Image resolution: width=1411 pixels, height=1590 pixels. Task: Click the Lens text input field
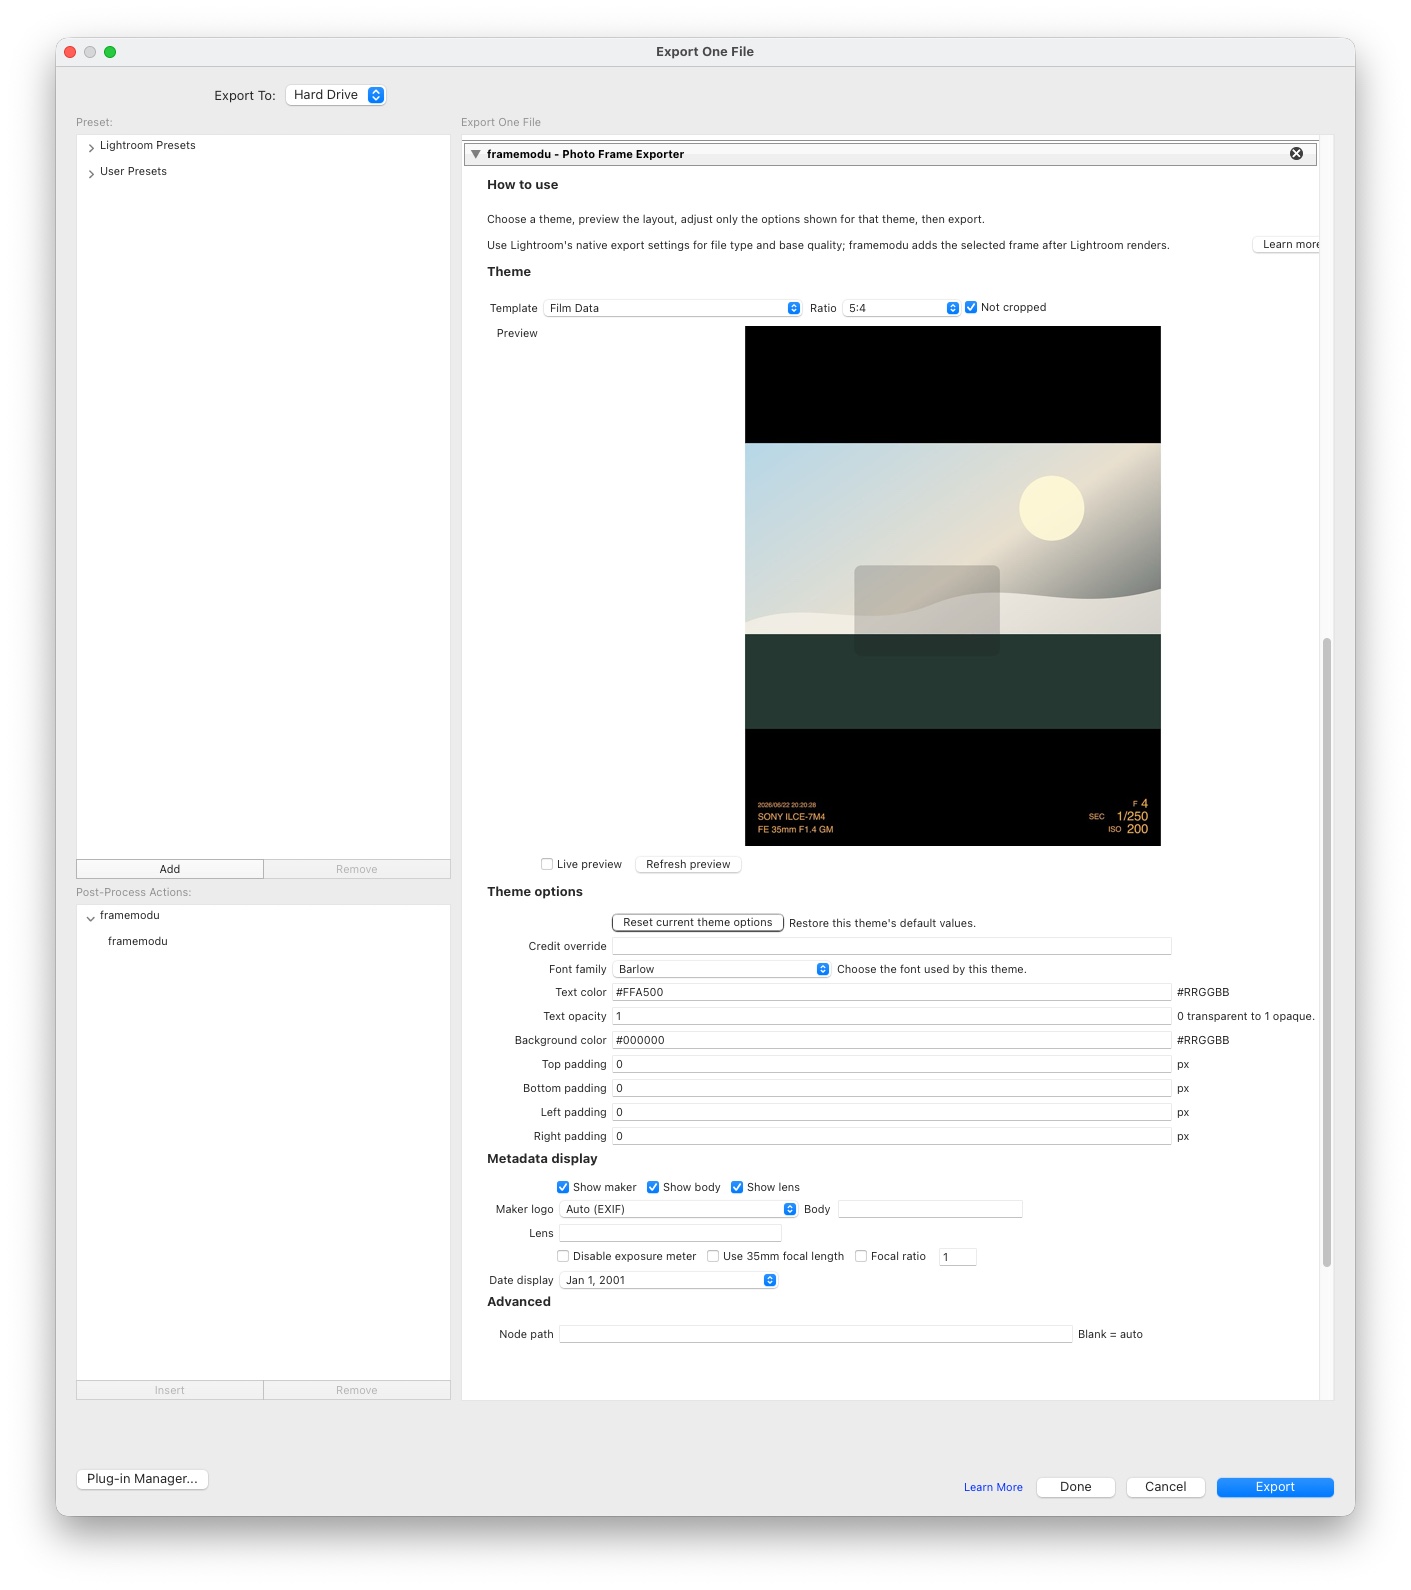670,1233
